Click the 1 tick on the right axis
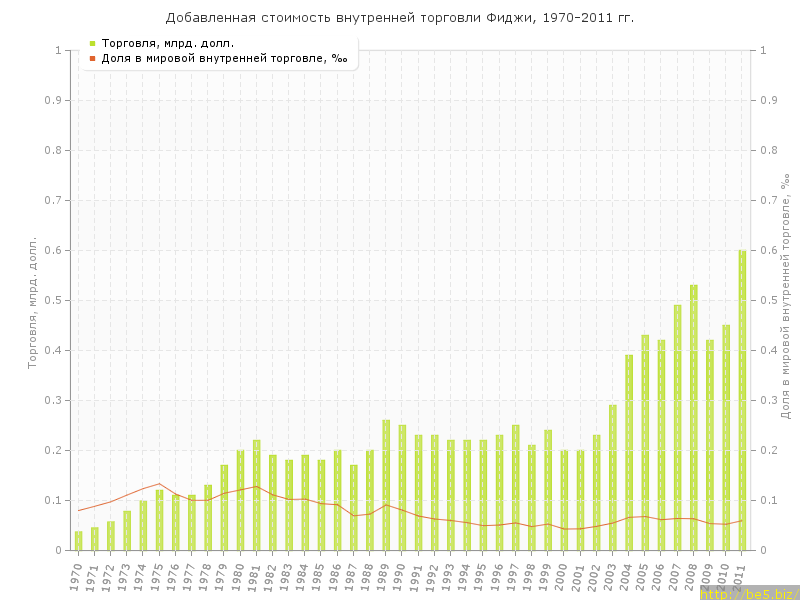Image resolution: width=800 pixels, height=600 pixels. tap(763, 50)
